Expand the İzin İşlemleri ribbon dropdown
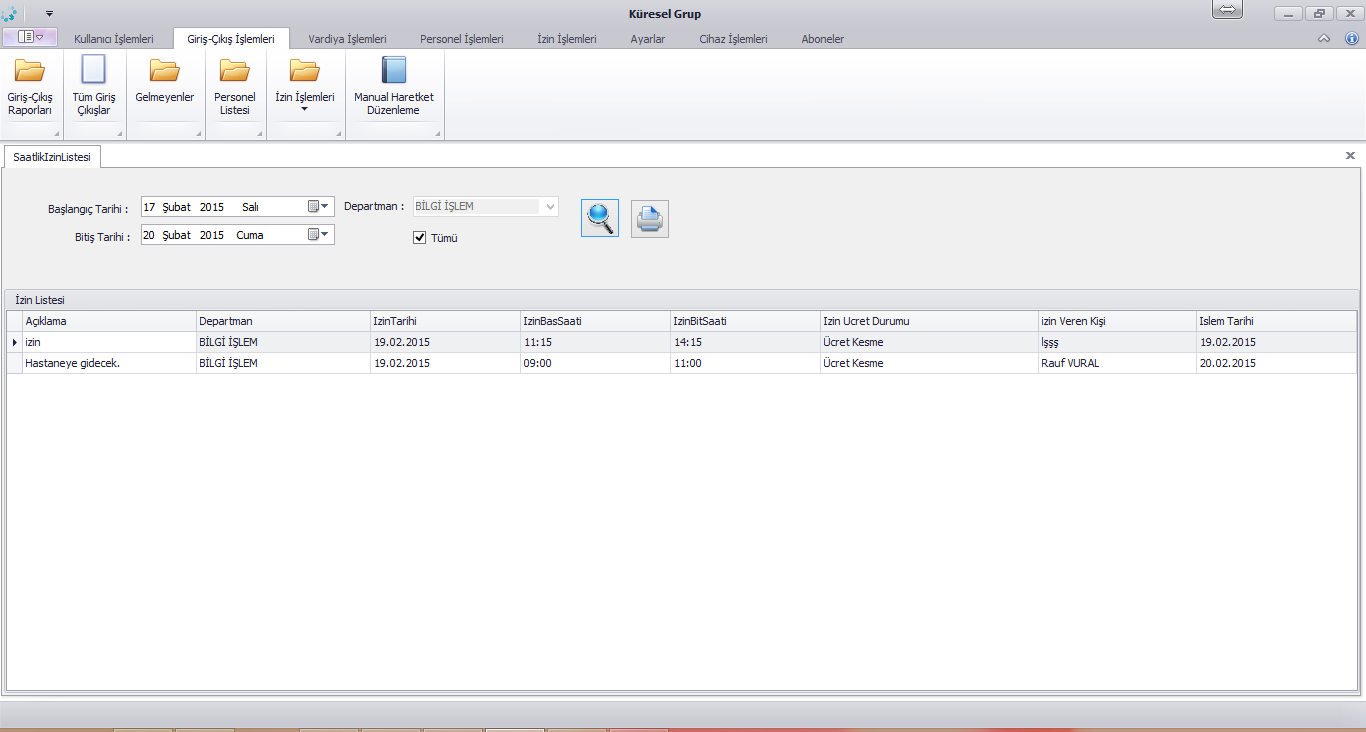Screen dimensions: 1366x732 click(x=305, y=109)
